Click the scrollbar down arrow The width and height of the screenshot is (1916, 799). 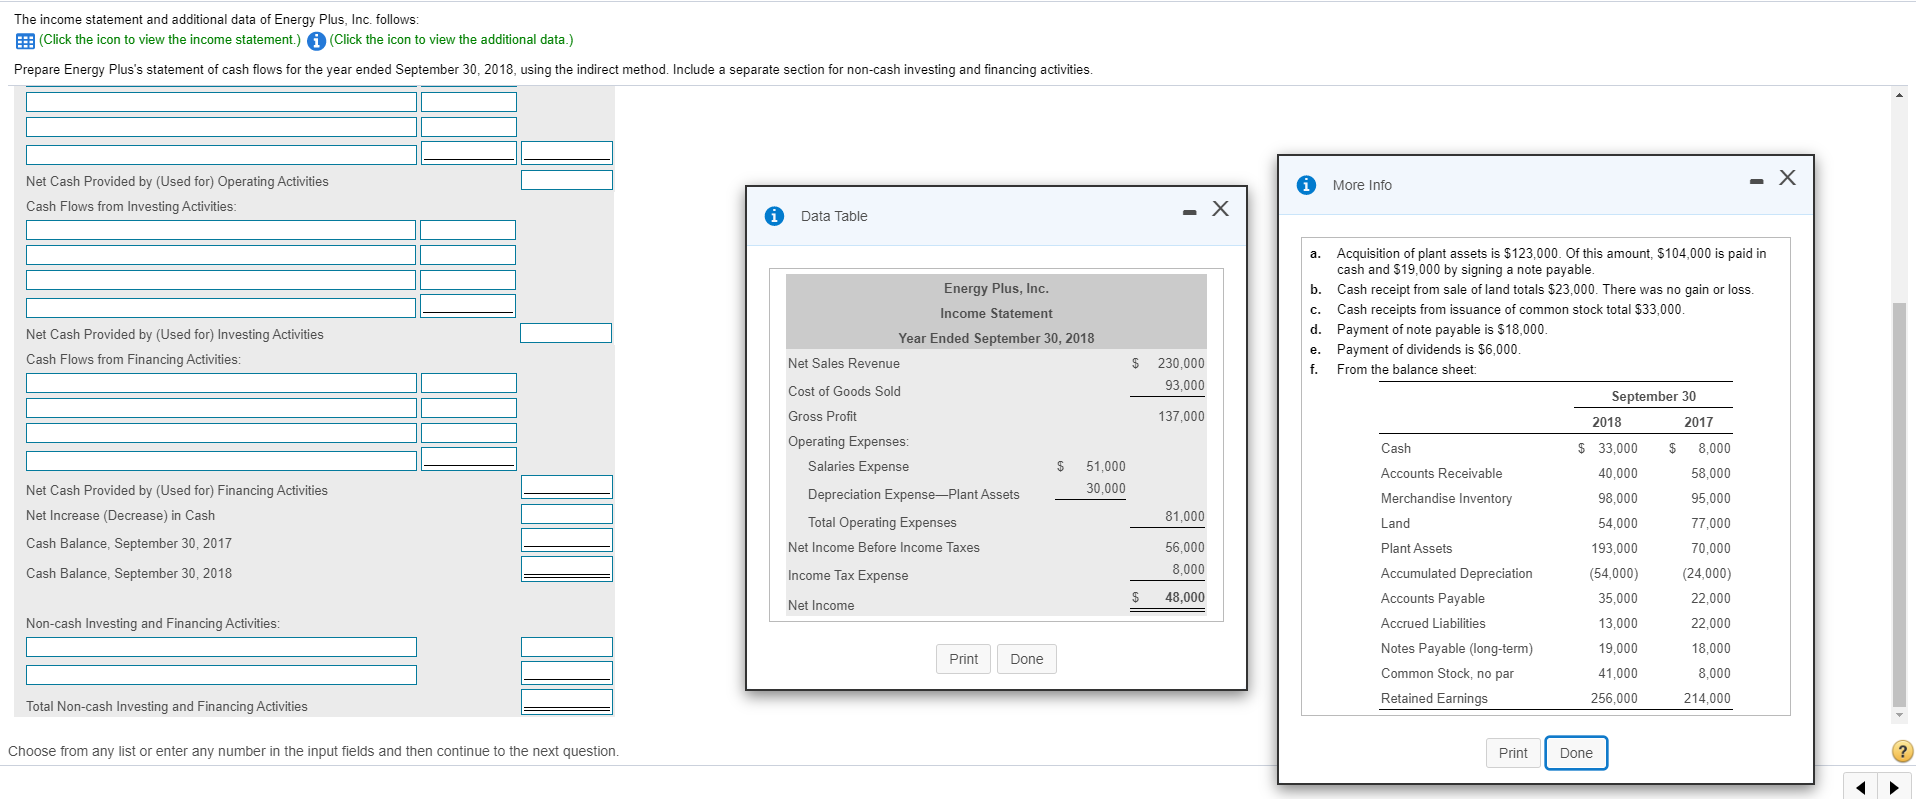(x=1899, y=715)
